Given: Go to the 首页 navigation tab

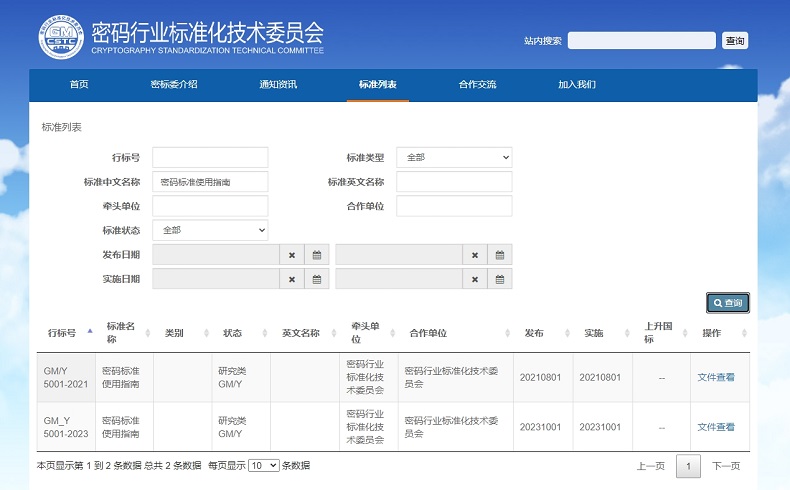Looking at the screenshot, I should click(79, 85).
